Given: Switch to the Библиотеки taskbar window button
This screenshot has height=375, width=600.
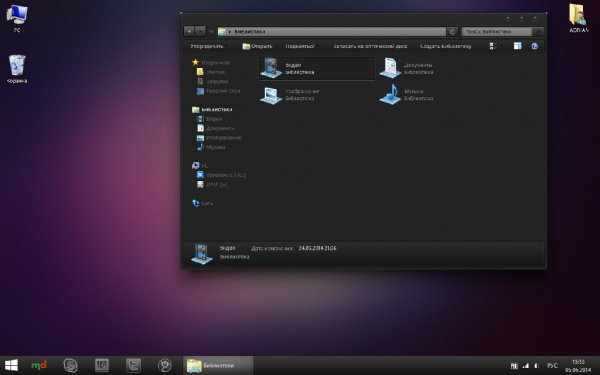Looking at the screenshot, I should 218,365.
